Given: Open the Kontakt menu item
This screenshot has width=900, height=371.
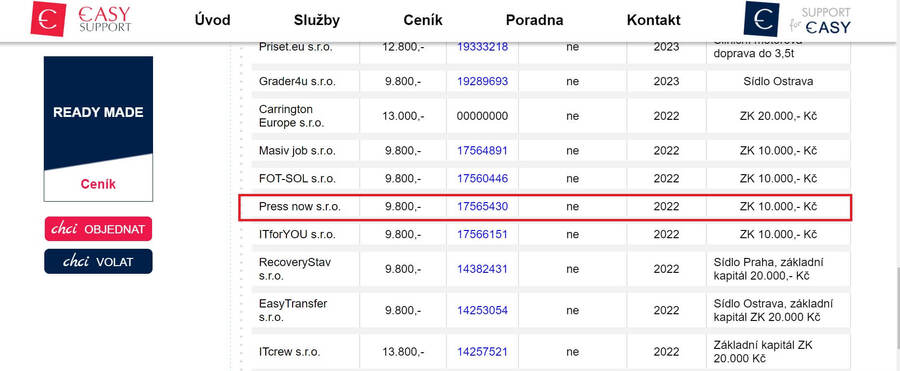Looking at the screenshot, I should (654, 20).
